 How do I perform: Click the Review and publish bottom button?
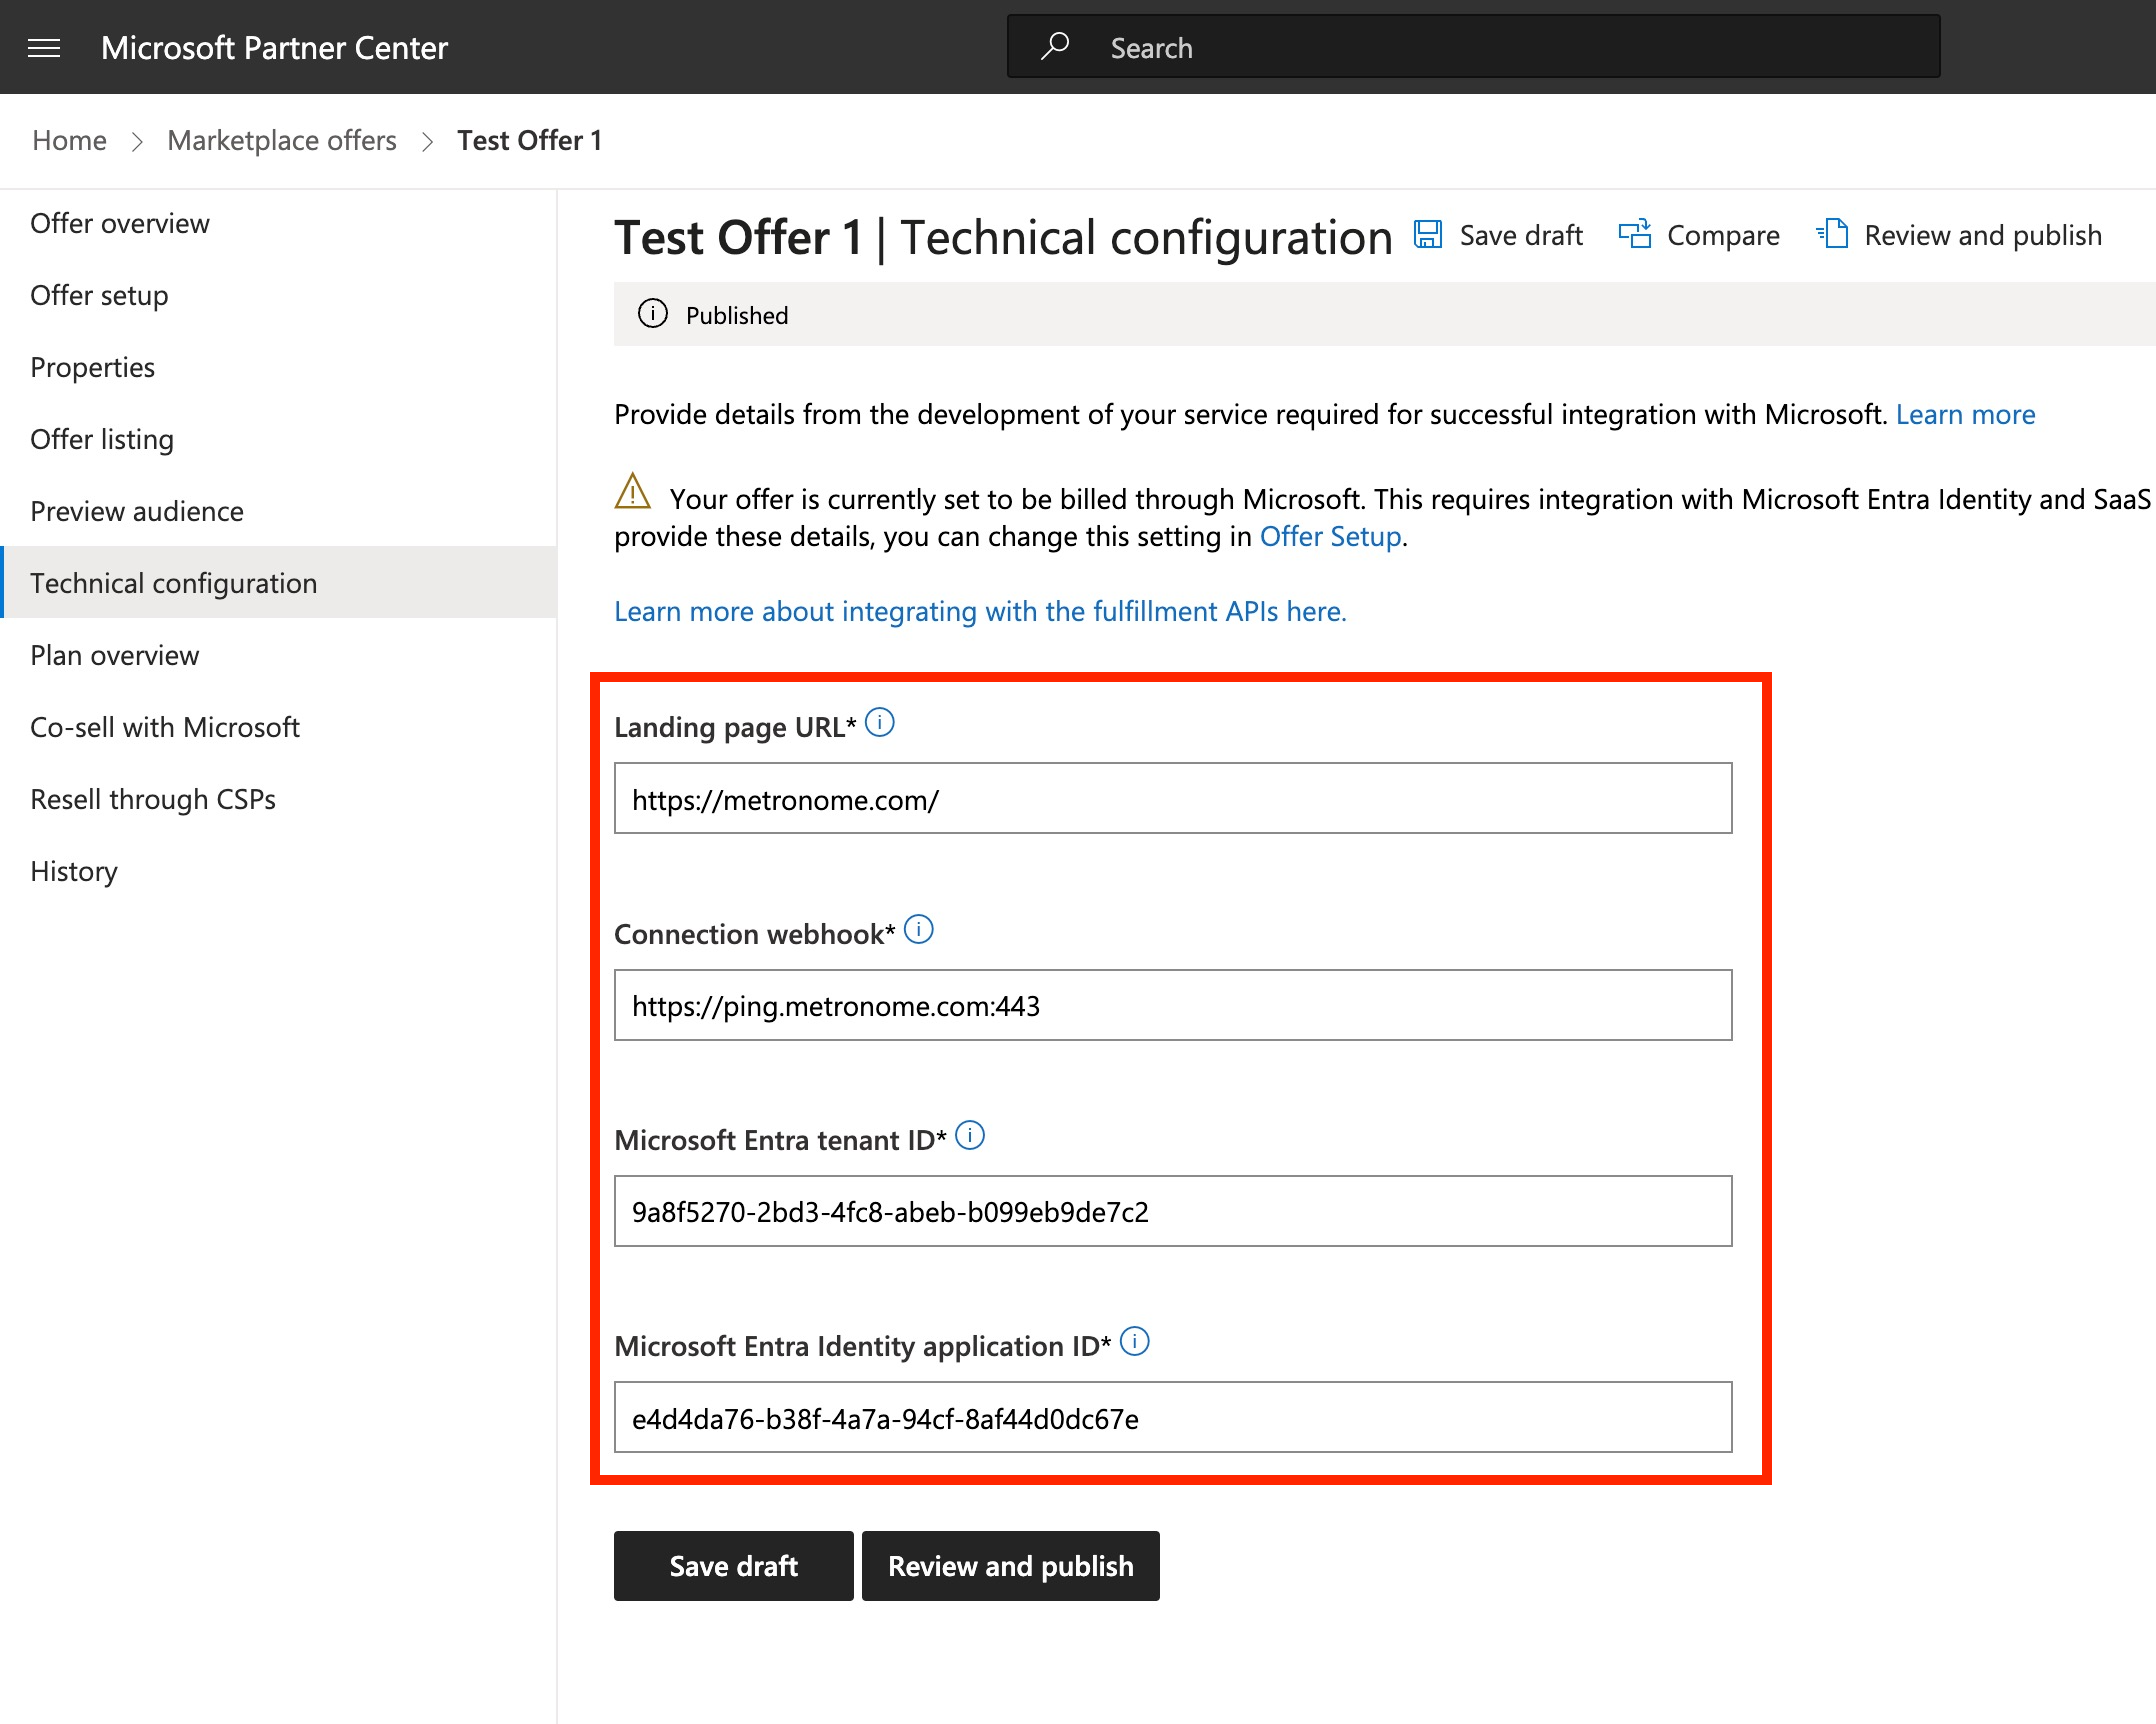coord(1009,1566)
